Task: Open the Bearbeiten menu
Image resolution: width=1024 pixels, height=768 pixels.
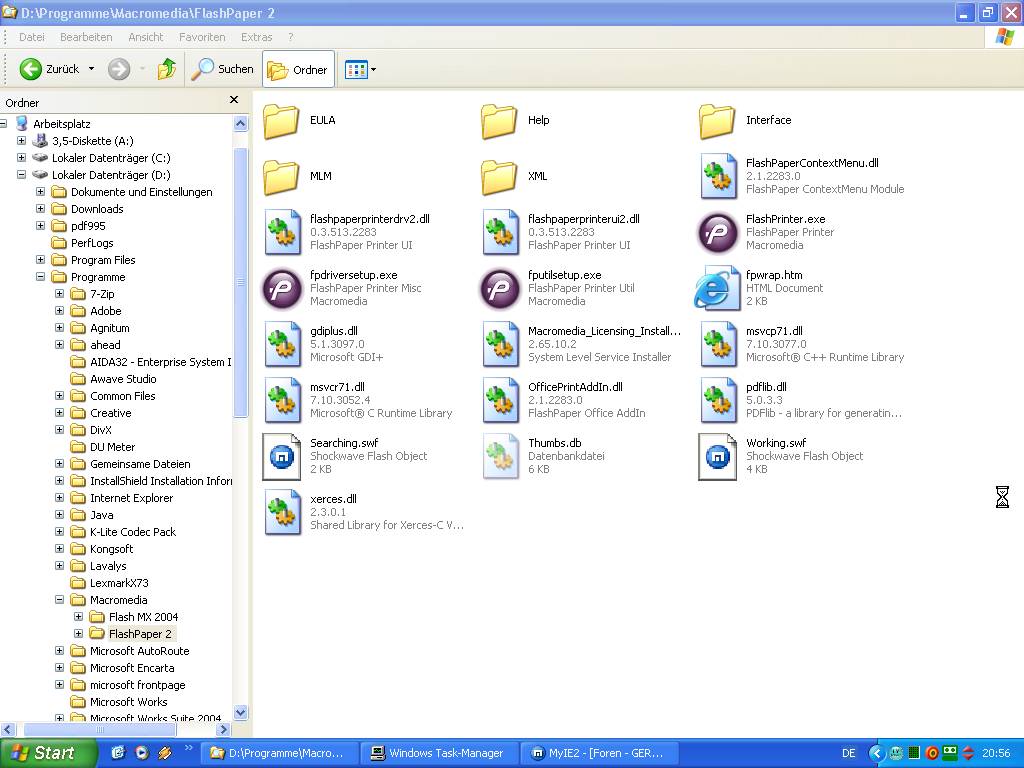Action: coord(86,37)
